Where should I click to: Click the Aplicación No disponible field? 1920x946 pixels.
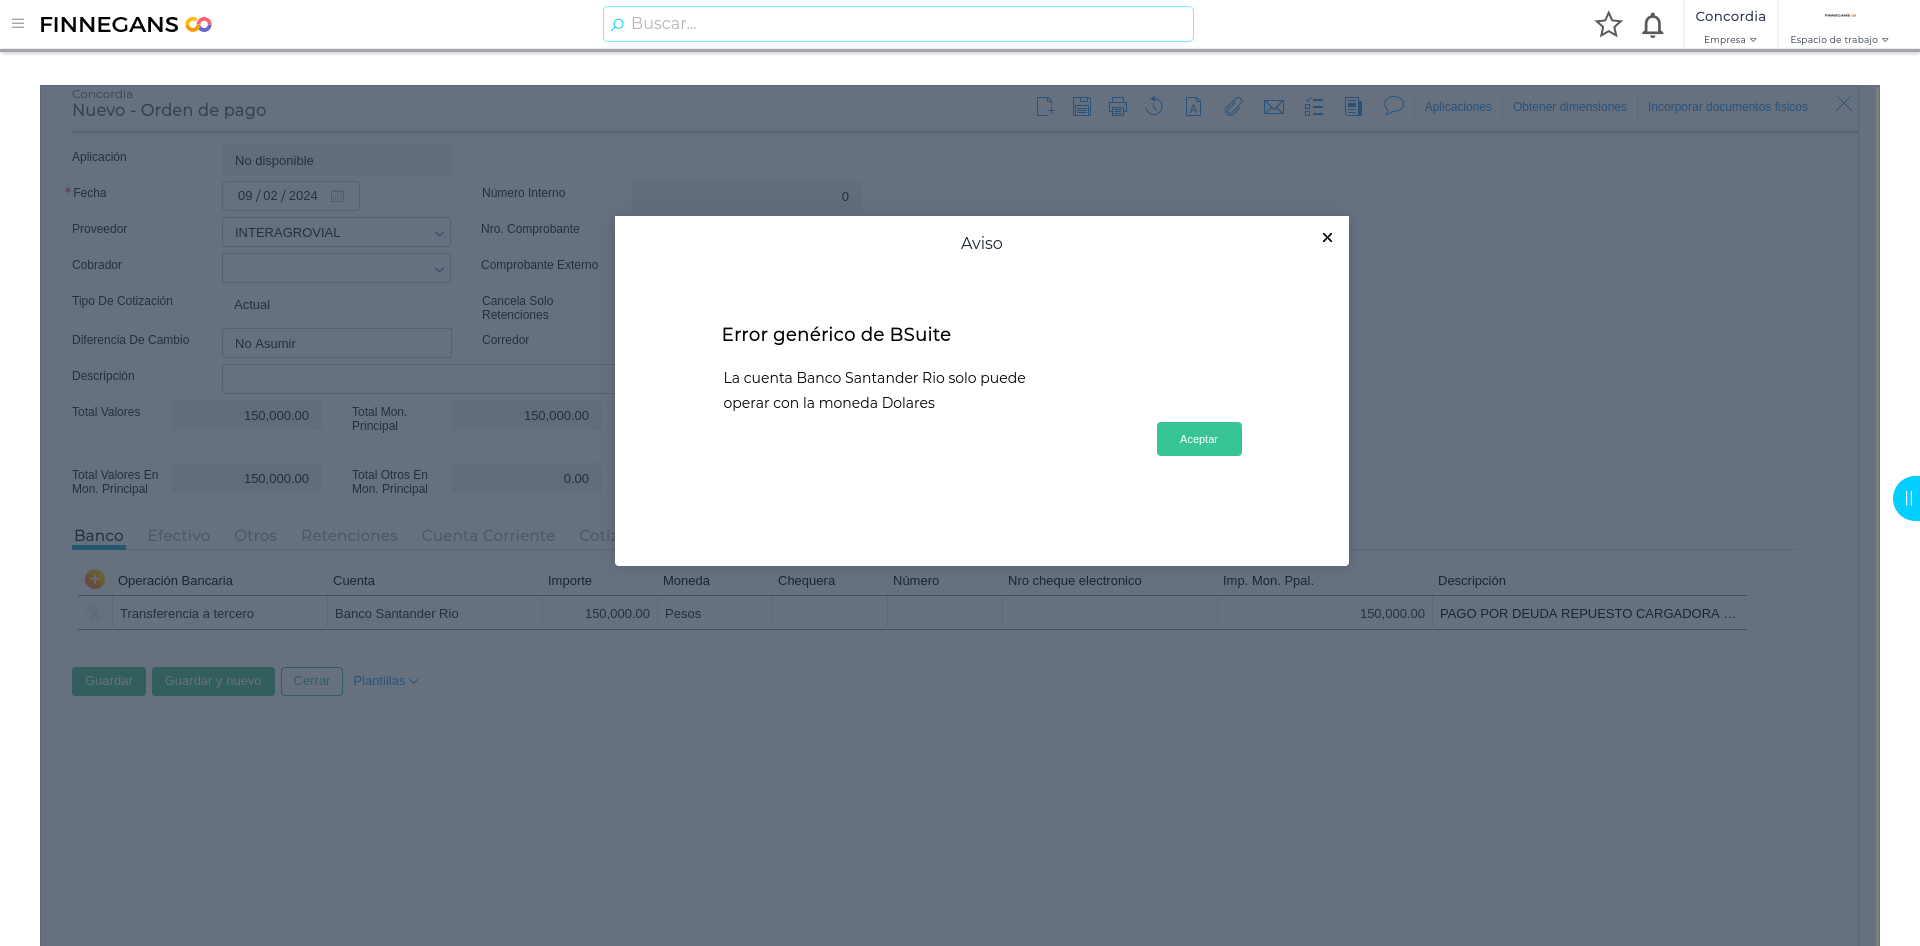(x=336, y=160)
